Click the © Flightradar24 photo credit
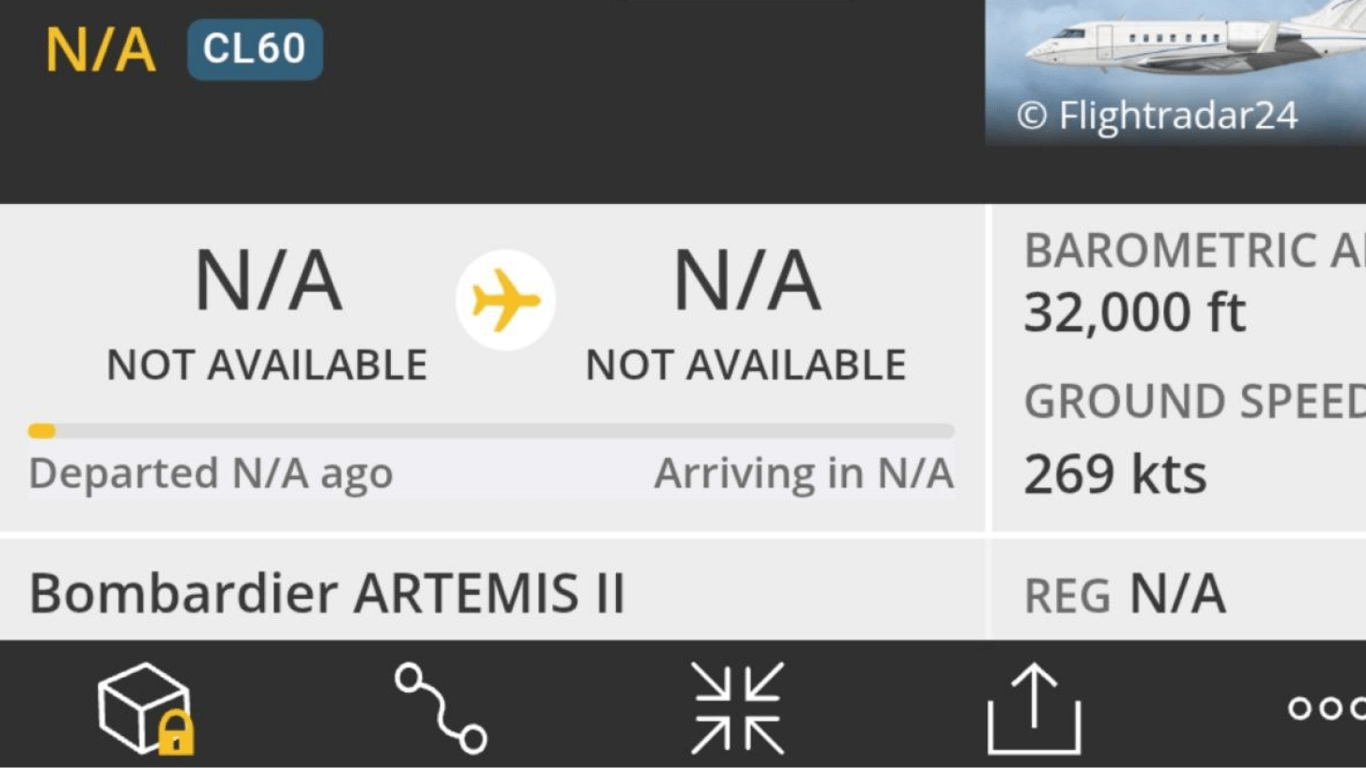Viewport: 1366px width, 768px height. pyautogui.click(x=1157, y=116)
